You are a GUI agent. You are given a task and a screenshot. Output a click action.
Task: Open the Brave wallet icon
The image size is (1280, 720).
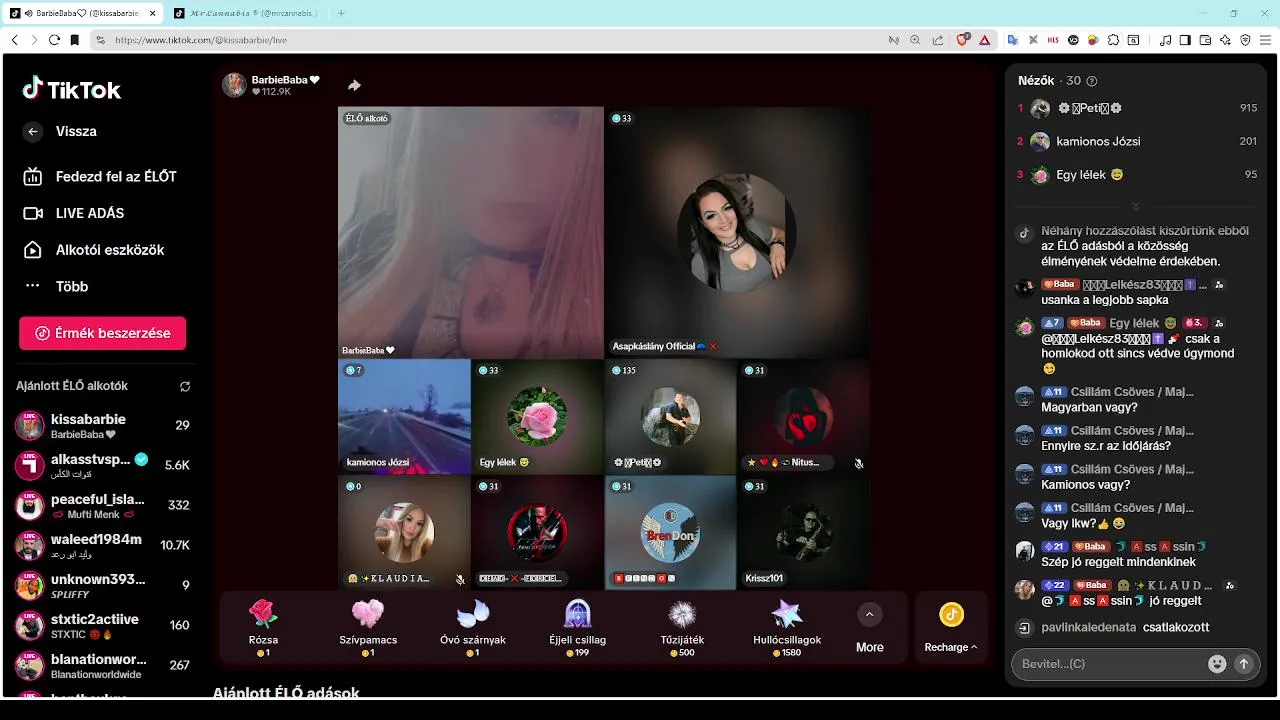pos(1205,40)
